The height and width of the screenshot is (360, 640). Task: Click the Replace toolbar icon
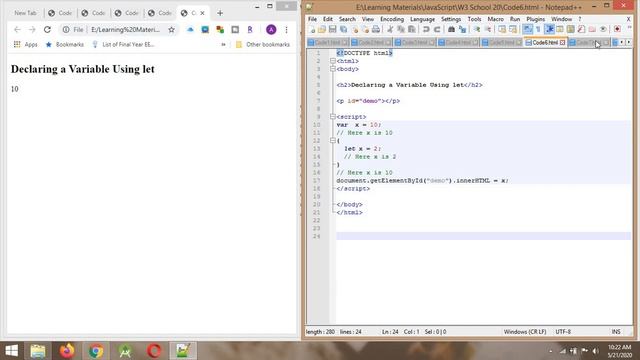(x=462, y=29)
